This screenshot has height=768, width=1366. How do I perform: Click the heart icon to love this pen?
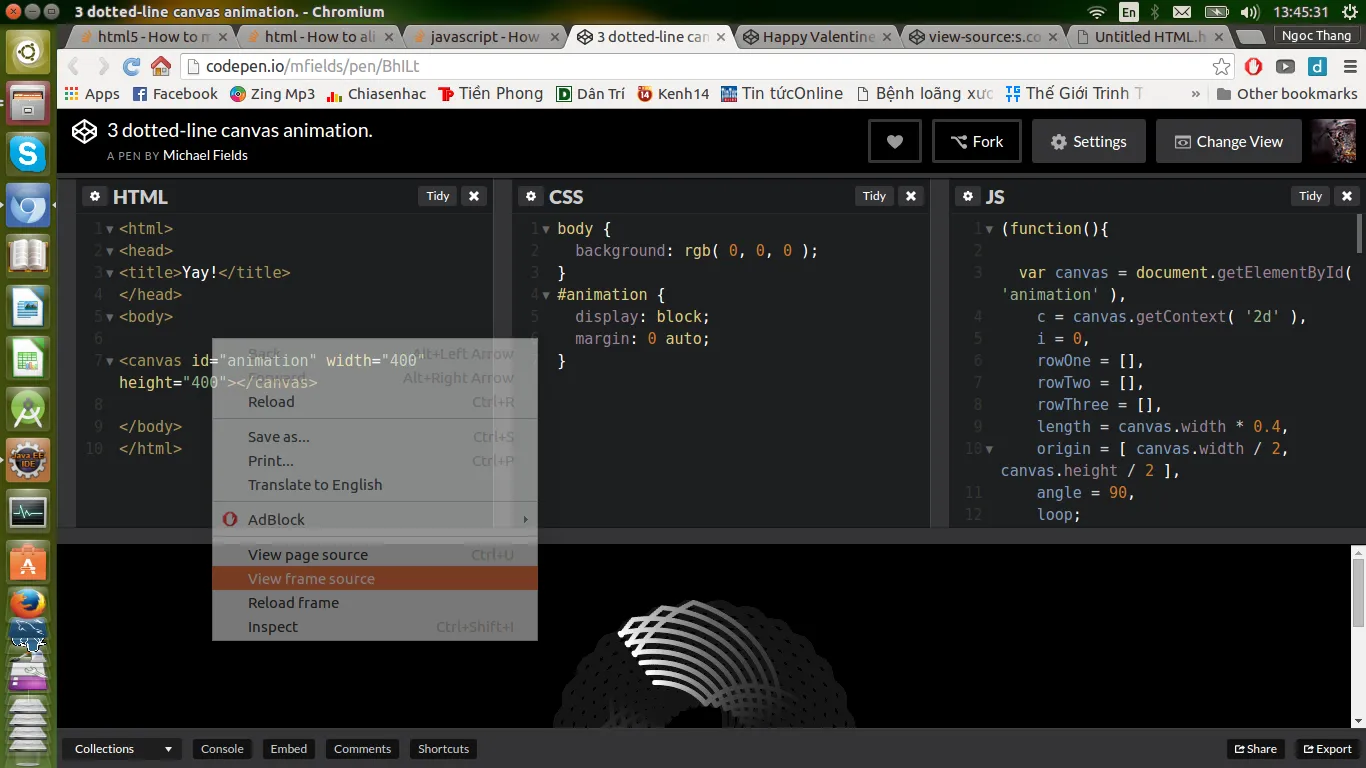coord(895,142)
